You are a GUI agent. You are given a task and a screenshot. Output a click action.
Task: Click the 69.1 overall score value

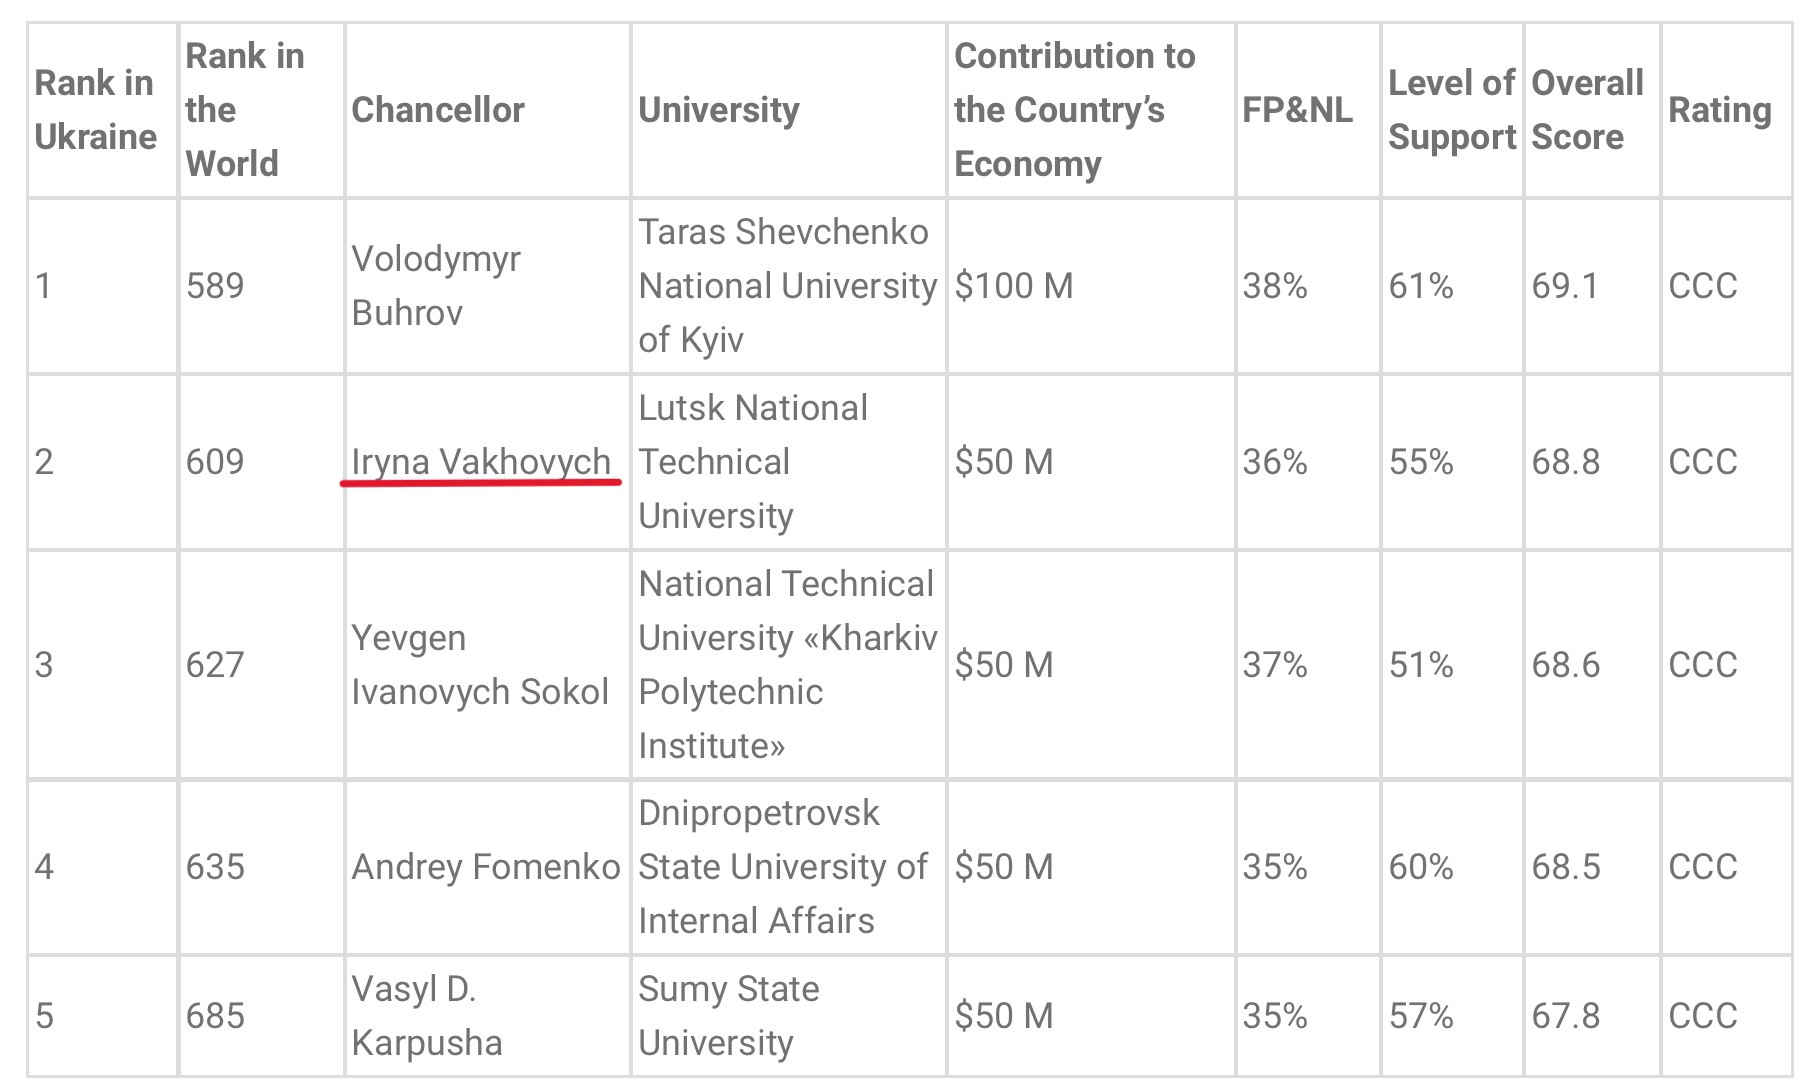point(1565,286)
